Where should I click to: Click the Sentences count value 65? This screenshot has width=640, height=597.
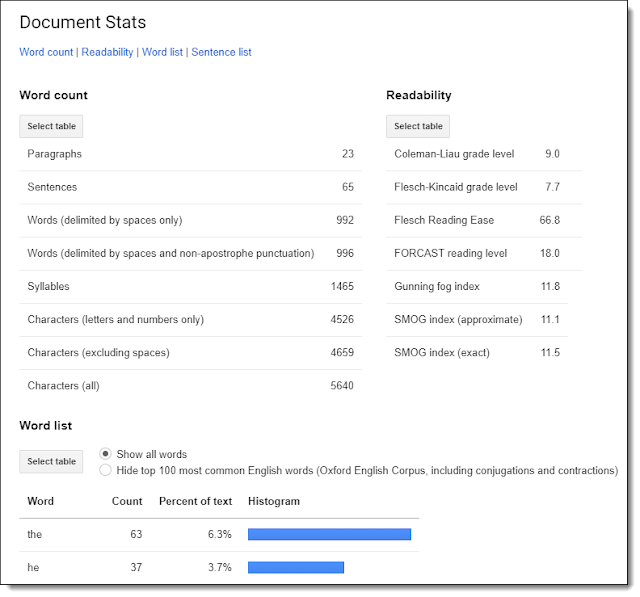(347, 187)
